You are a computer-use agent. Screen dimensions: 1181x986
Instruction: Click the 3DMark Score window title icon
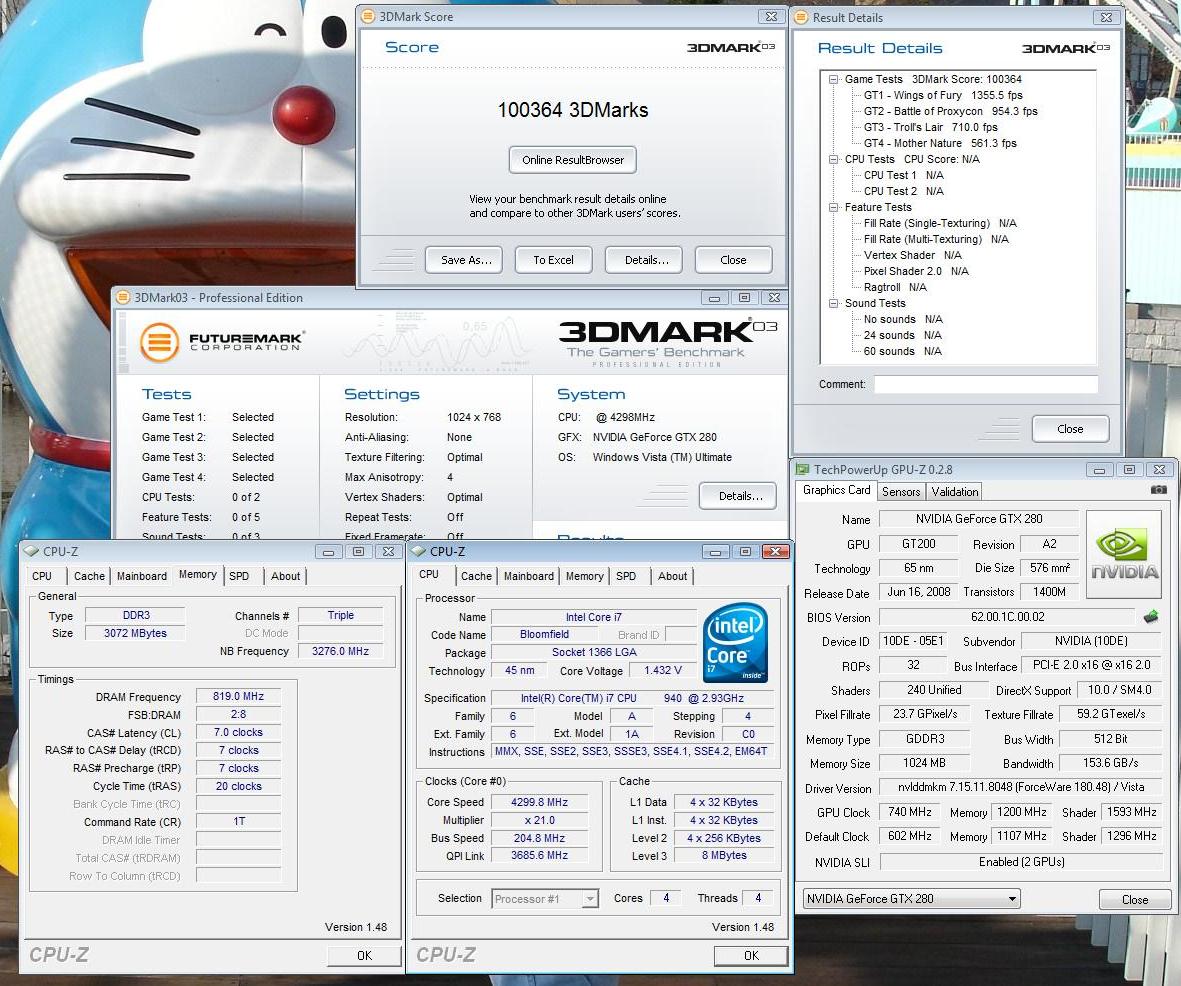[x=368, y=16]
